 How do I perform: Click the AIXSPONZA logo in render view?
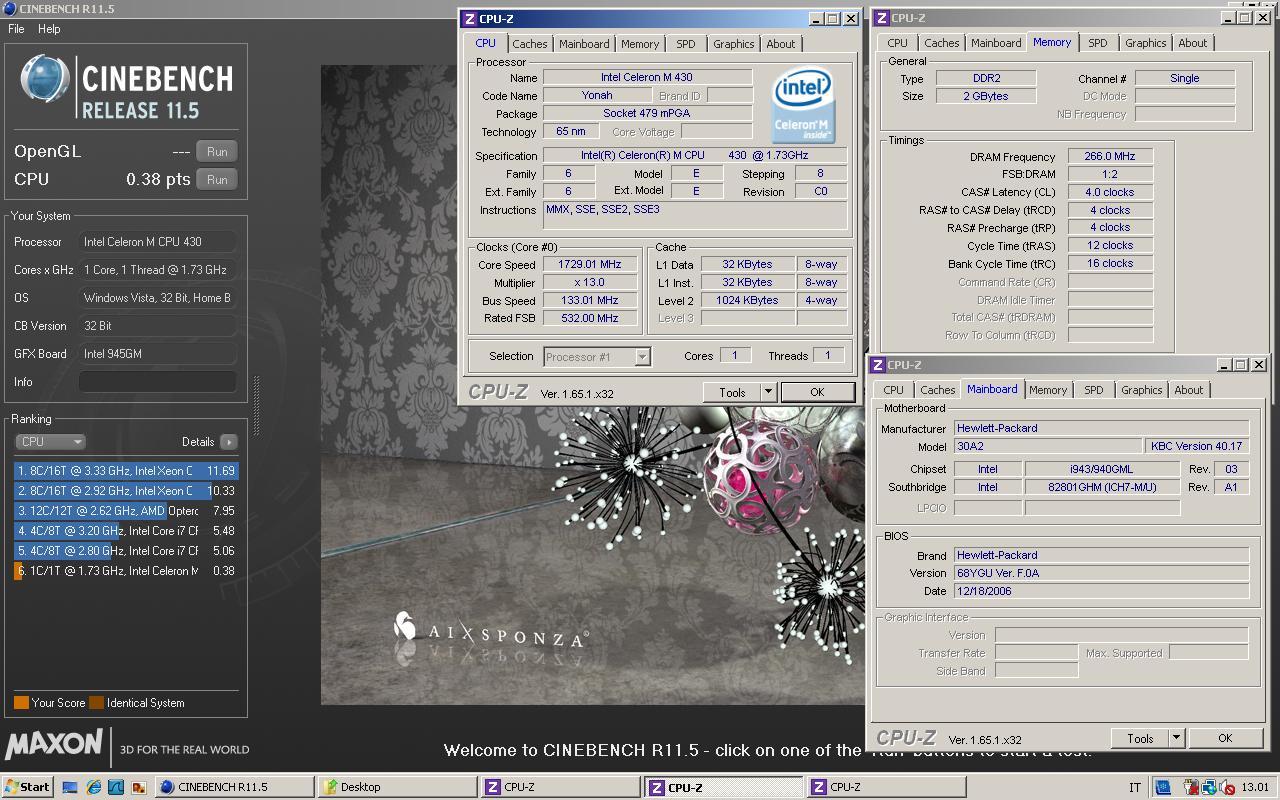[491, 630]
